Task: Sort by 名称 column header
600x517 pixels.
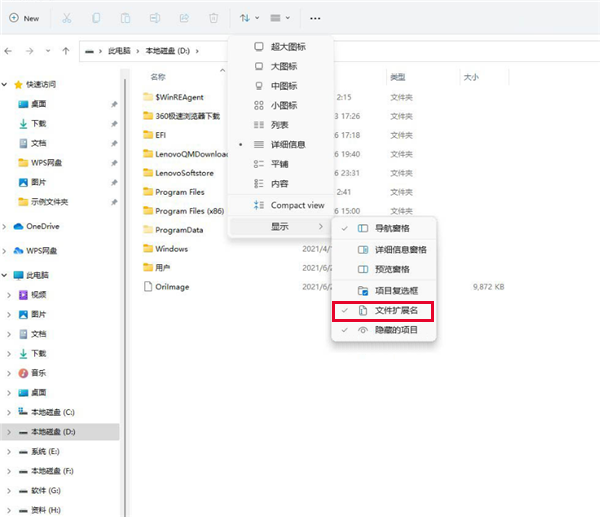Action: click(159, 76)
